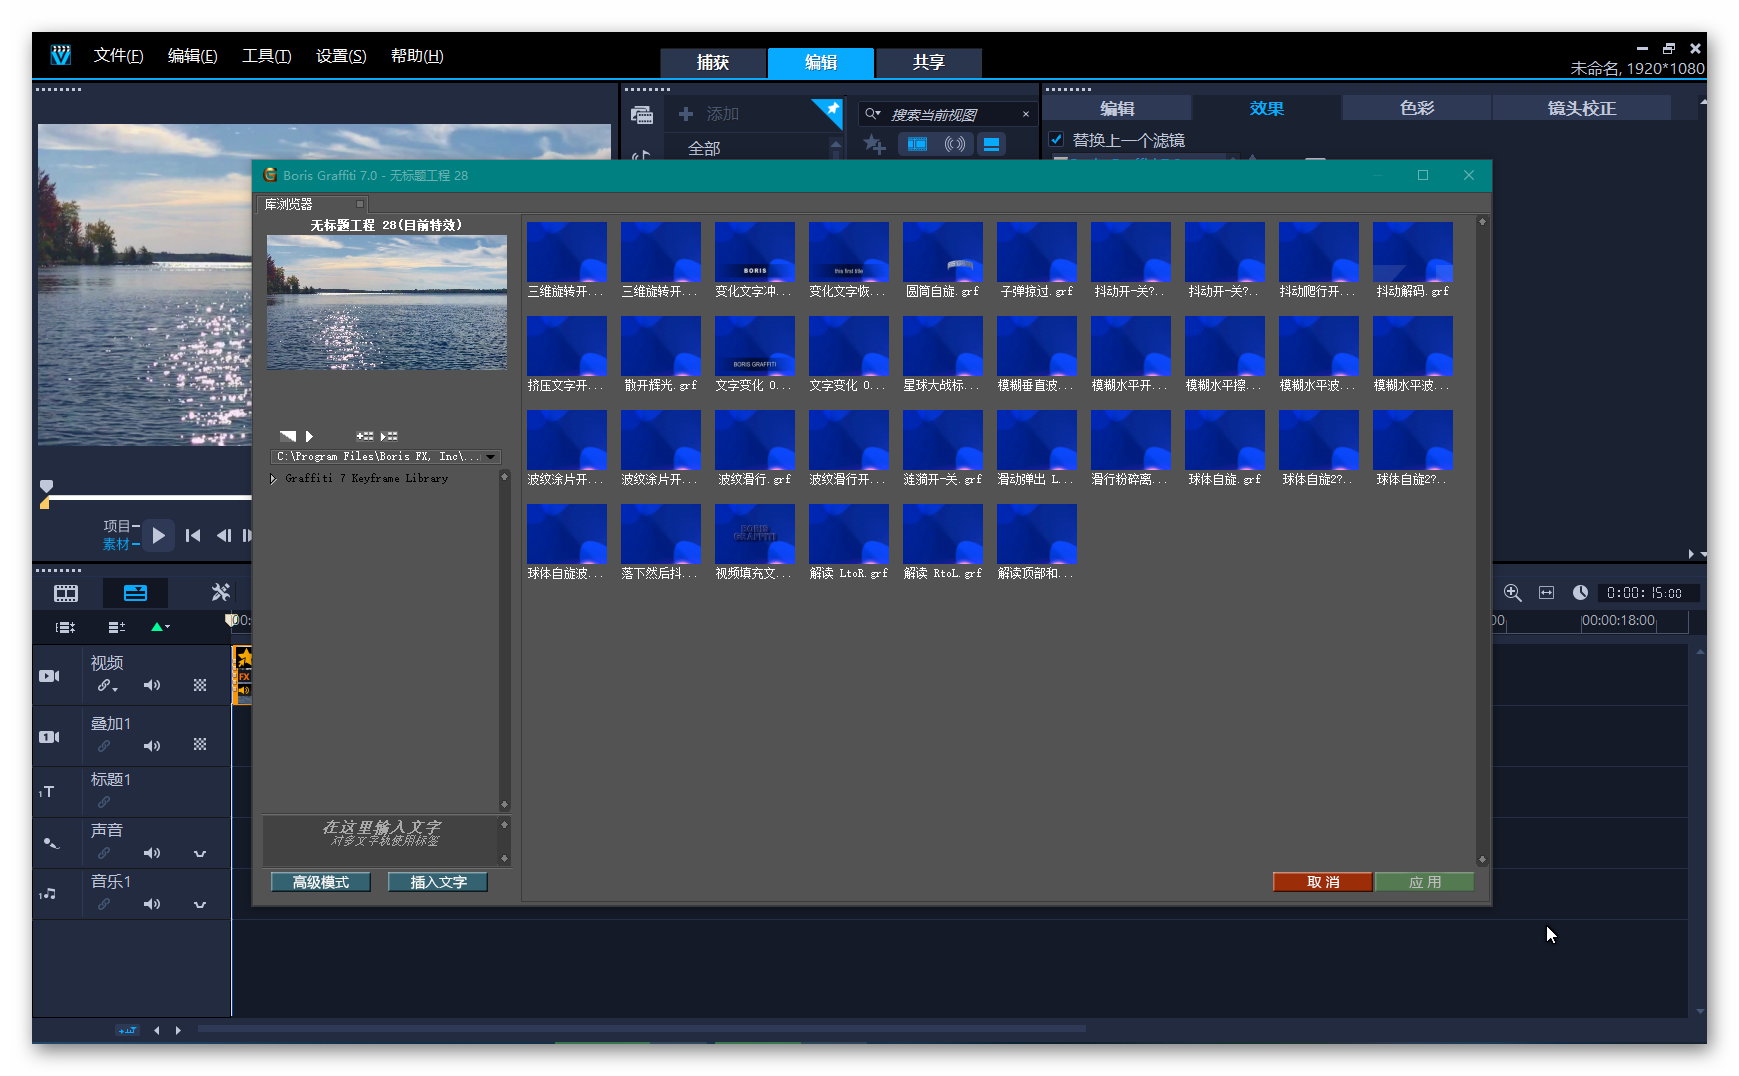Screen dimensions: 1739x1076
Task: Switch to storyboard view icon
Action: click(x=66, y=593)
